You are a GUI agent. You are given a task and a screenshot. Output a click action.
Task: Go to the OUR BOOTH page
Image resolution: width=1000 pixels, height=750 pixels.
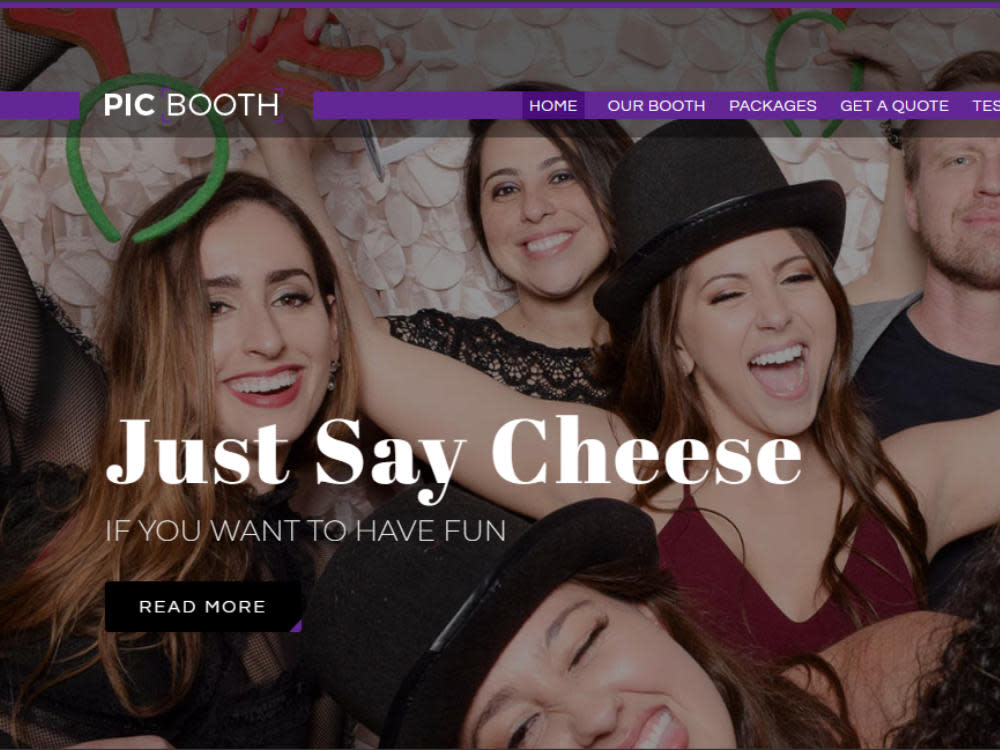(656, 106)
